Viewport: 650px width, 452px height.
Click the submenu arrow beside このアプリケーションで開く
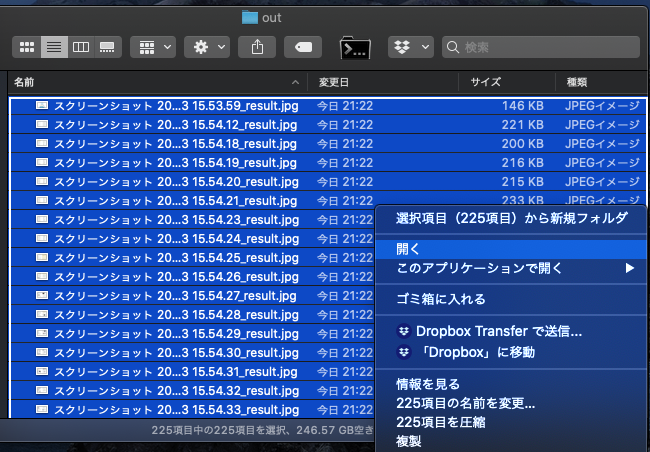click(630, 268)
